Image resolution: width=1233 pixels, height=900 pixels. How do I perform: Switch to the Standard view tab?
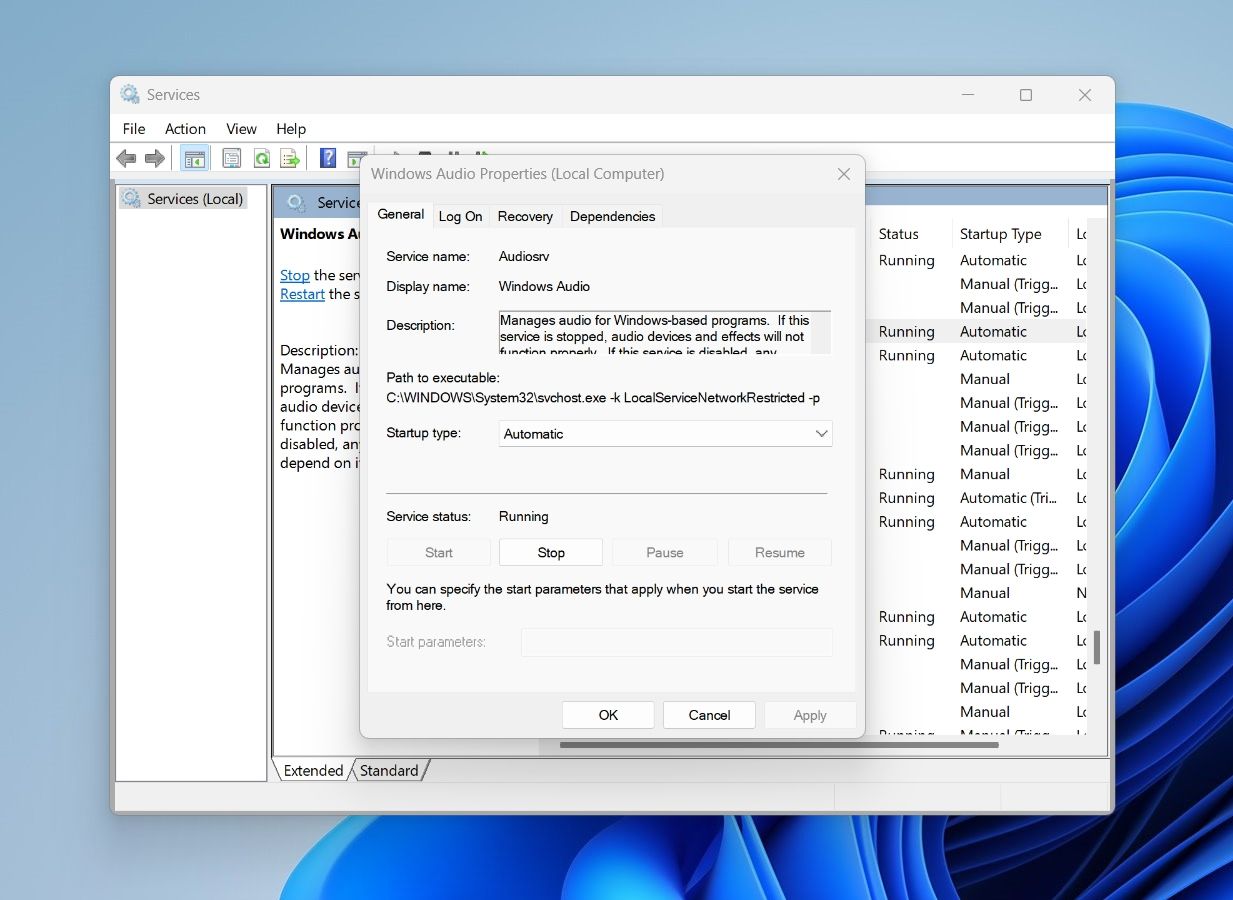tap(389, 770)
